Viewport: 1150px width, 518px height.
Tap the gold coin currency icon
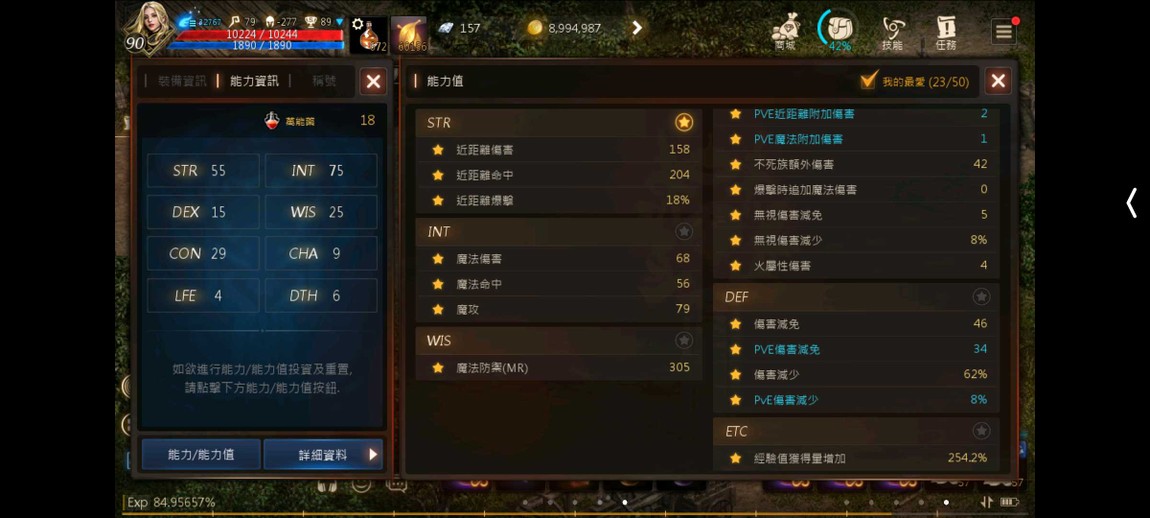535,28
